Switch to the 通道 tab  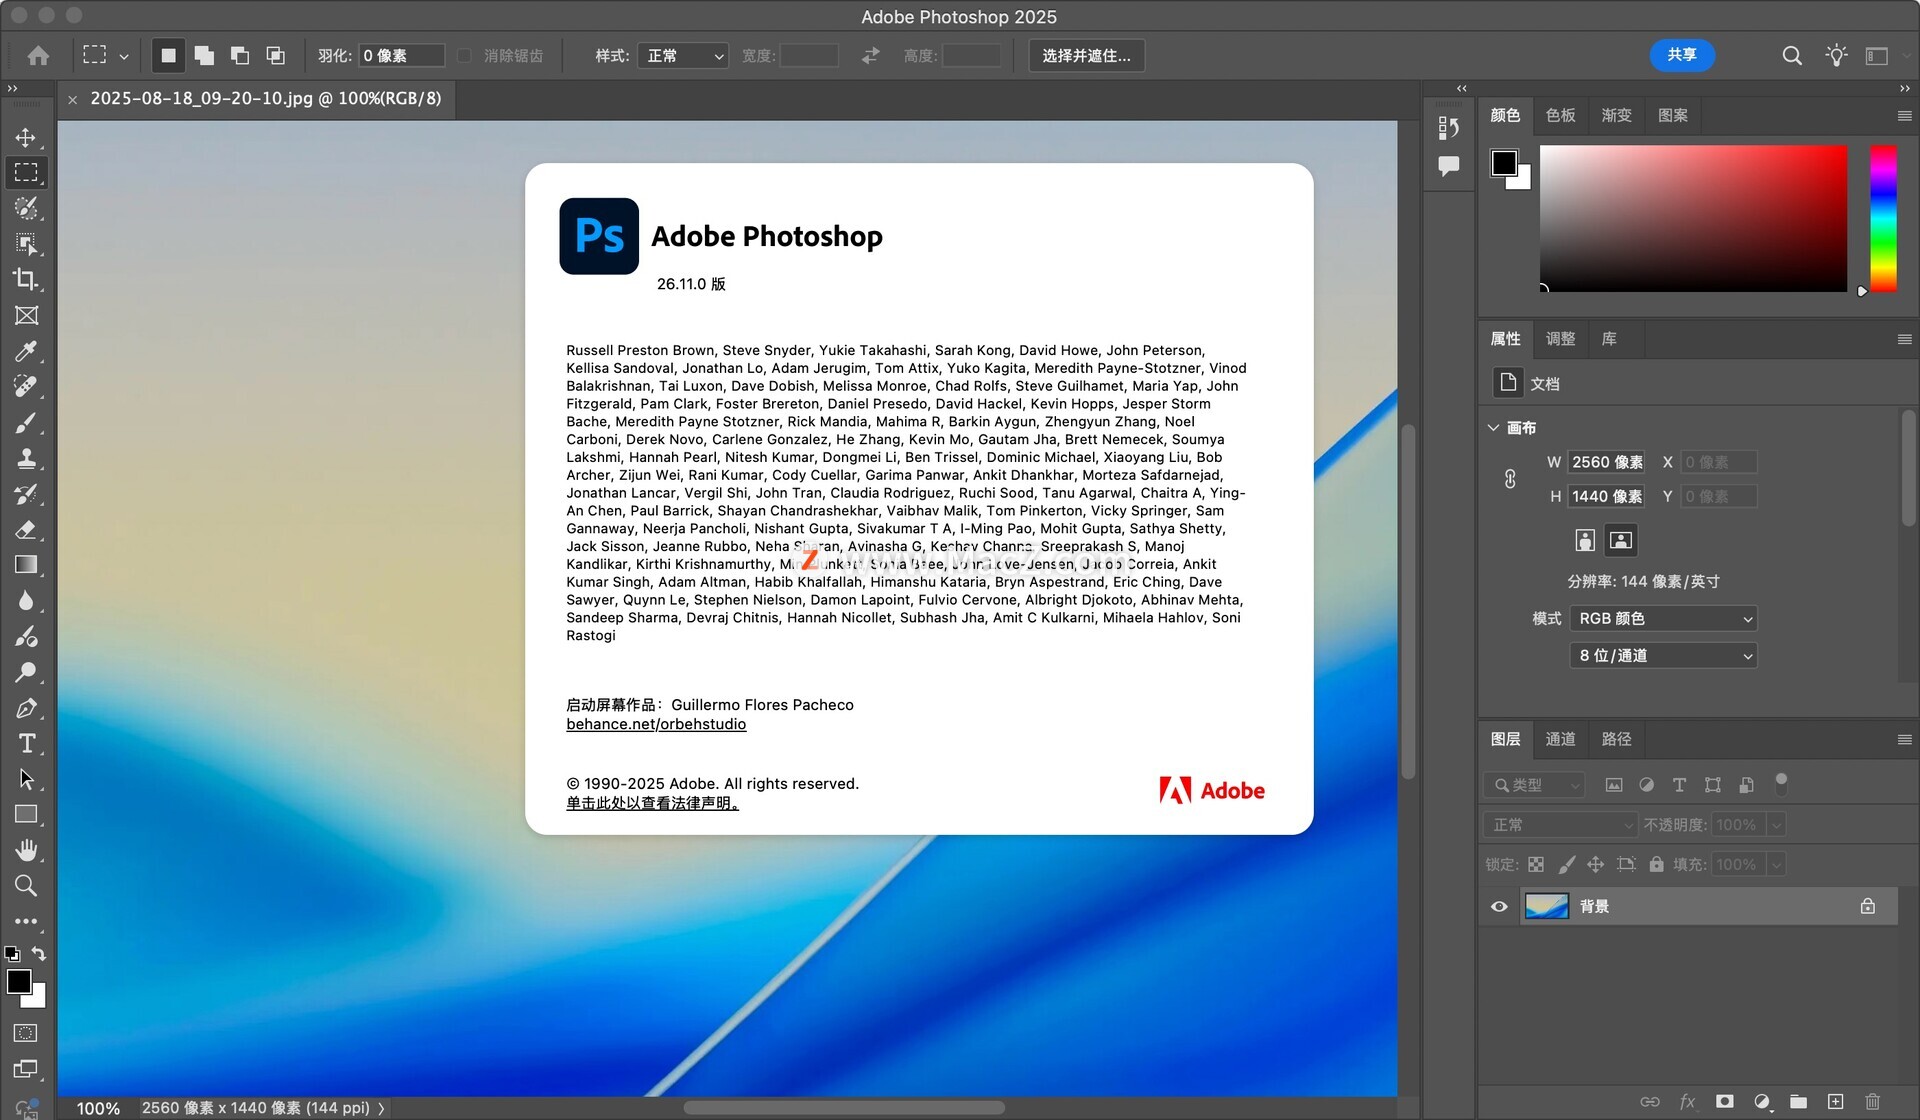(x=1560, y=739)
